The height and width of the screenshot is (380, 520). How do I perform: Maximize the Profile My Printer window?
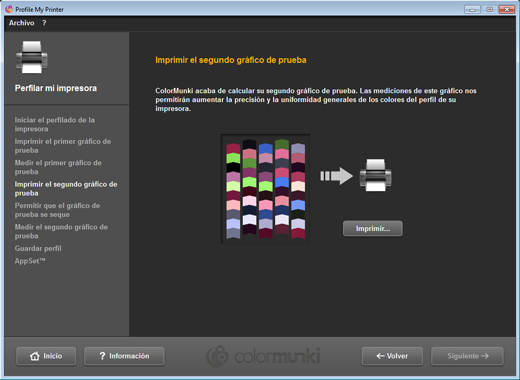pyautogui.click(x=489, y=9)
